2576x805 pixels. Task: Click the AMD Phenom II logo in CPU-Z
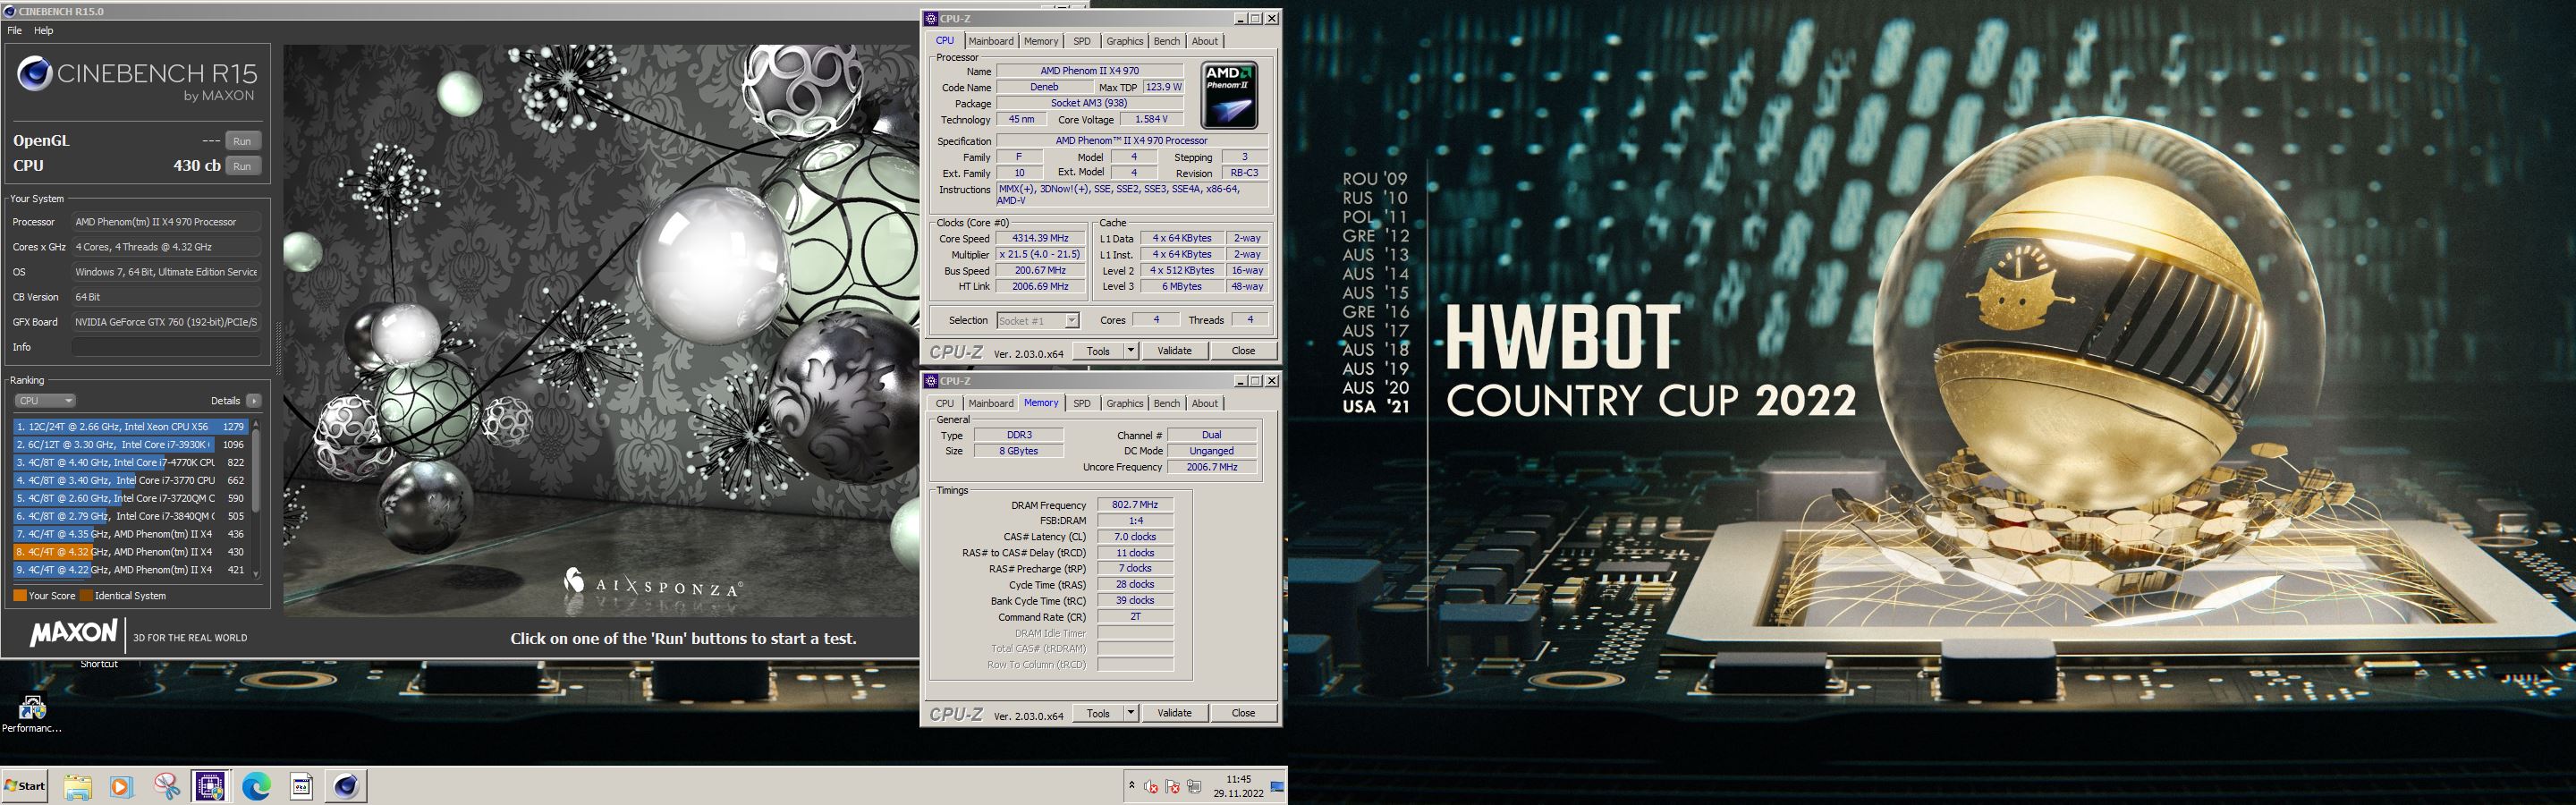pos(1229,96)
